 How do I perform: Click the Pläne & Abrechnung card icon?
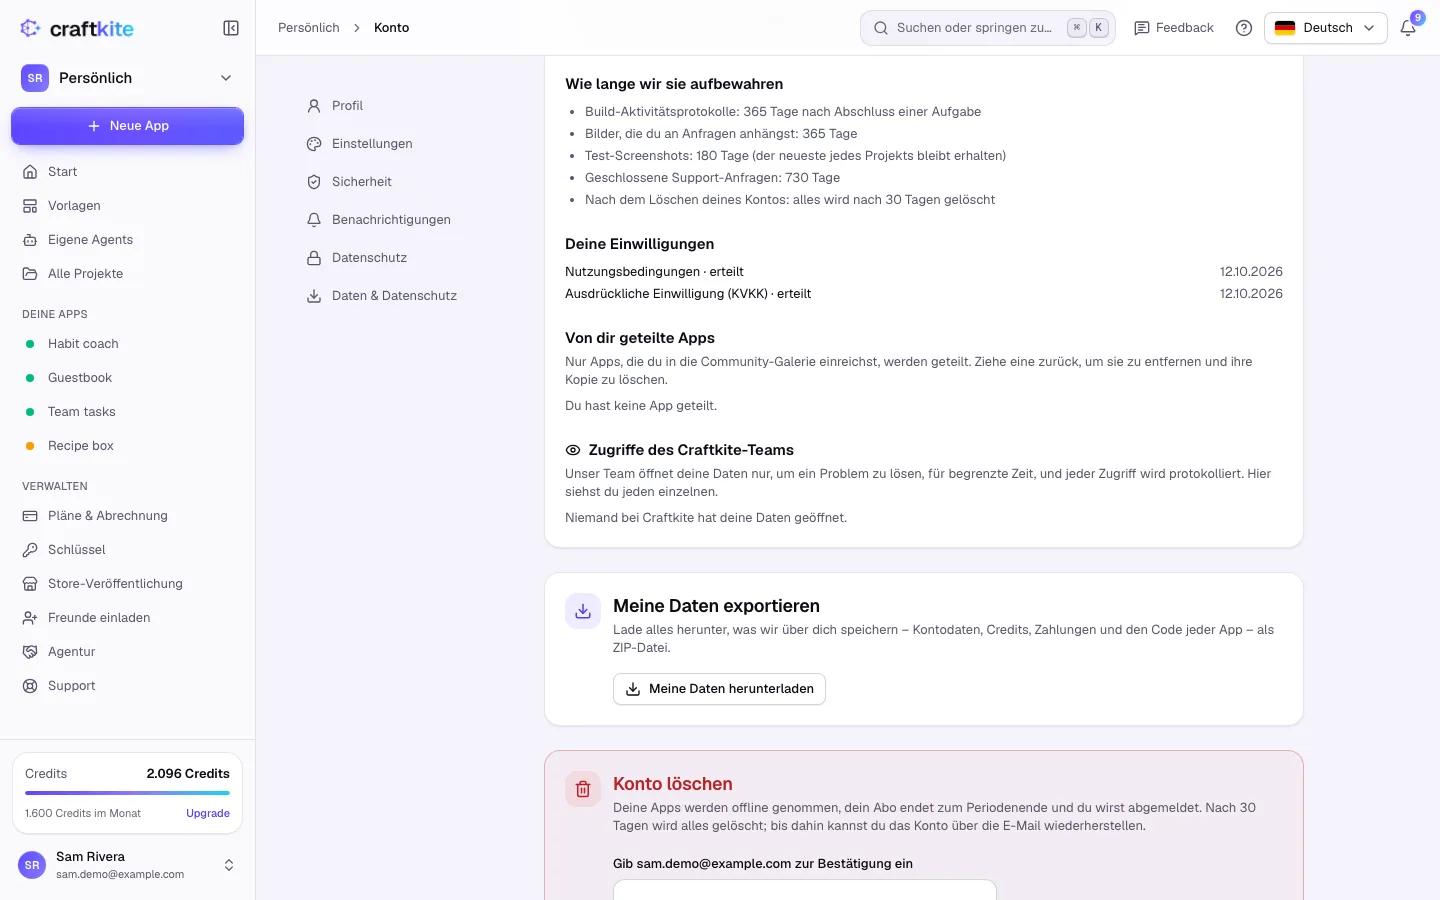click(x=30, y=516)
